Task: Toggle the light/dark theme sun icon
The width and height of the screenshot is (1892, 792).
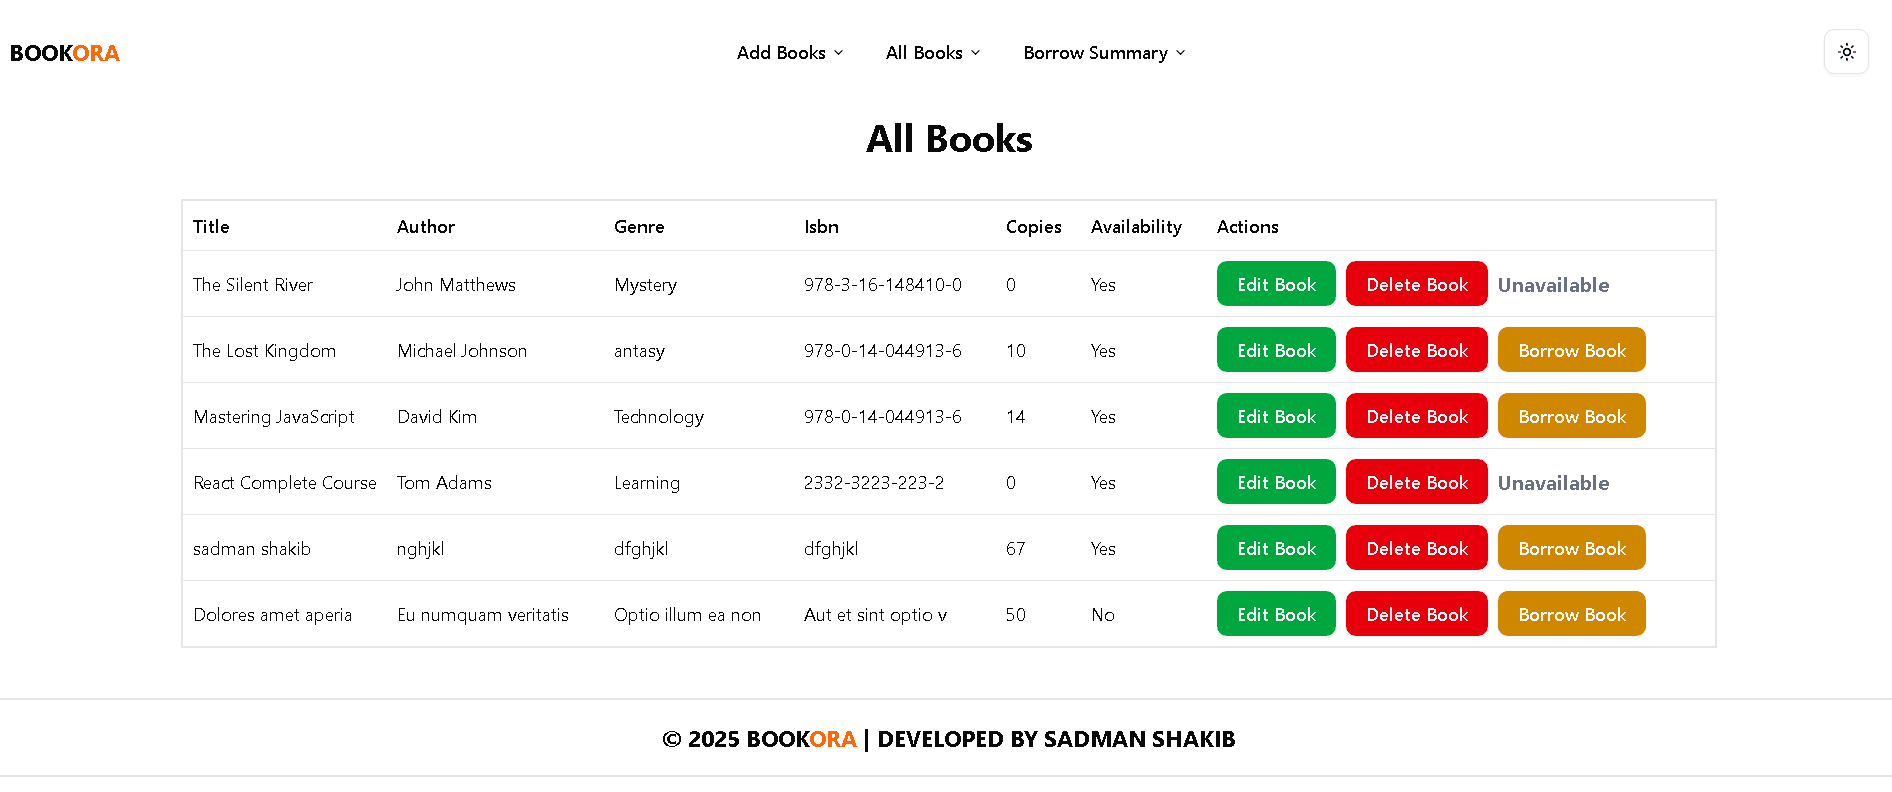Action: [1846, 52]
